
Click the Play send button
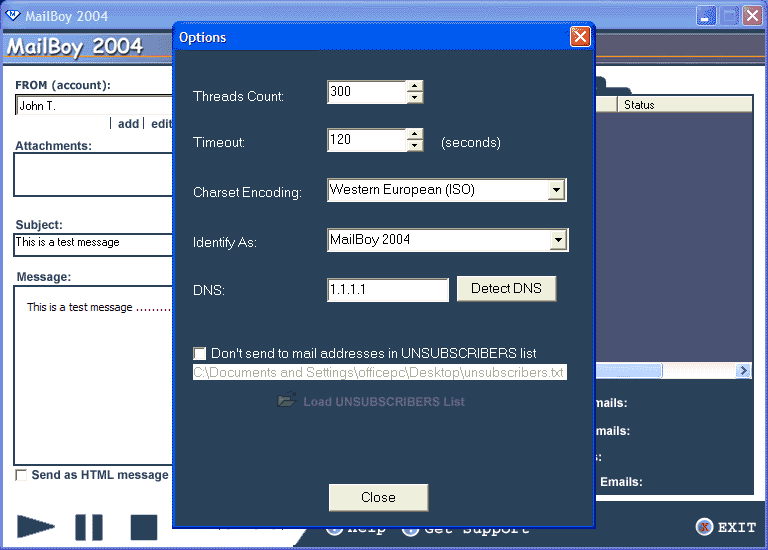click(36, 527)
